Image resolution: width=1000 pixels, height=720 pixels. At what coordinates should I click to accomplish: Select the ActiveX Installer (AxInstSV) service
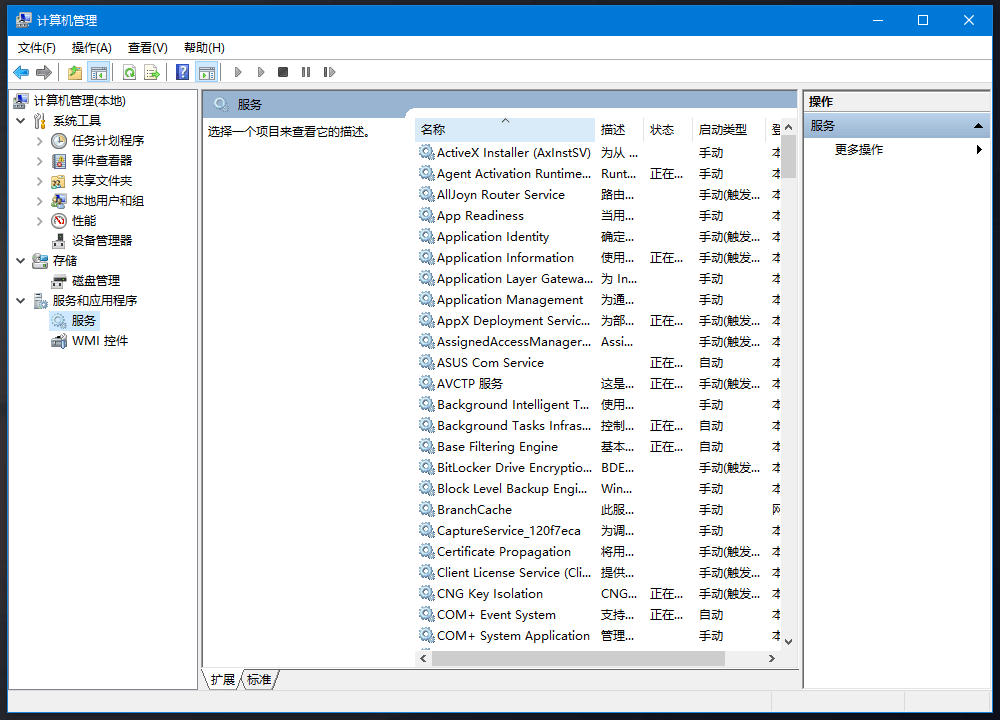(514, 153)
